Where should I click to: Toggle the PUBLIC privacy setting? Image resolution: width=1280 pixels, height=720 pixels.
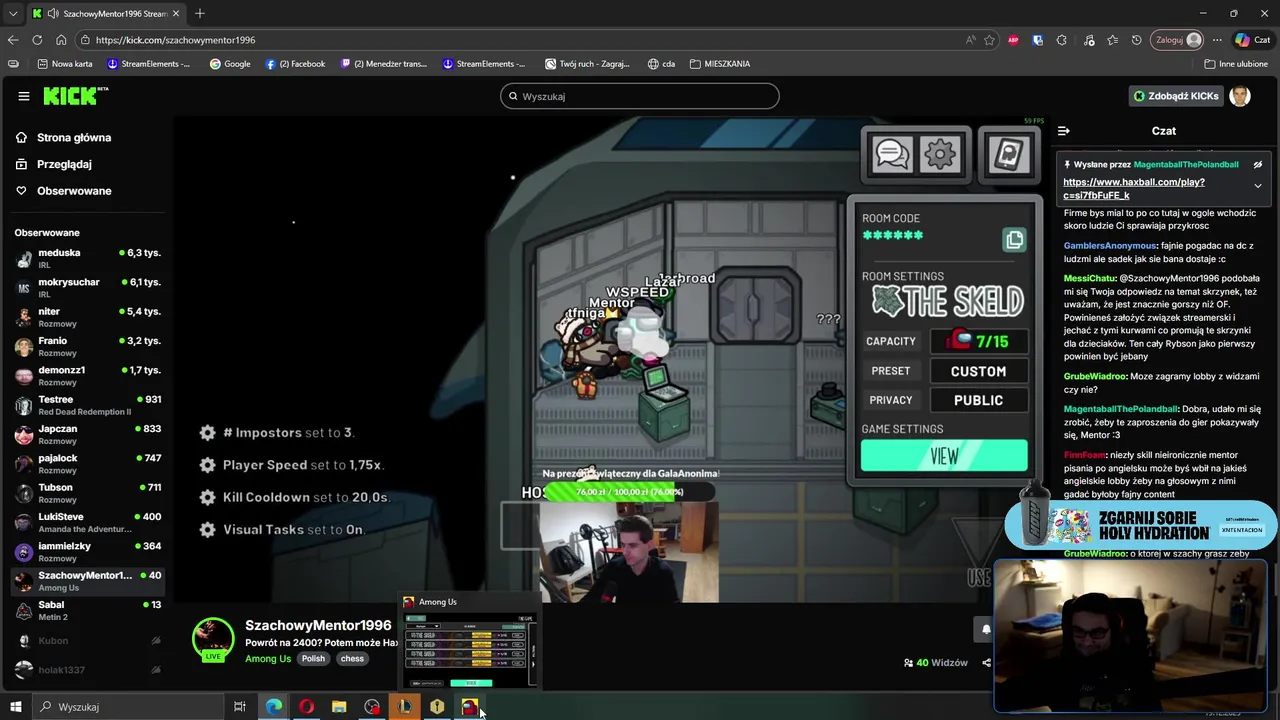pyautogui.click(x=978, y=400)
